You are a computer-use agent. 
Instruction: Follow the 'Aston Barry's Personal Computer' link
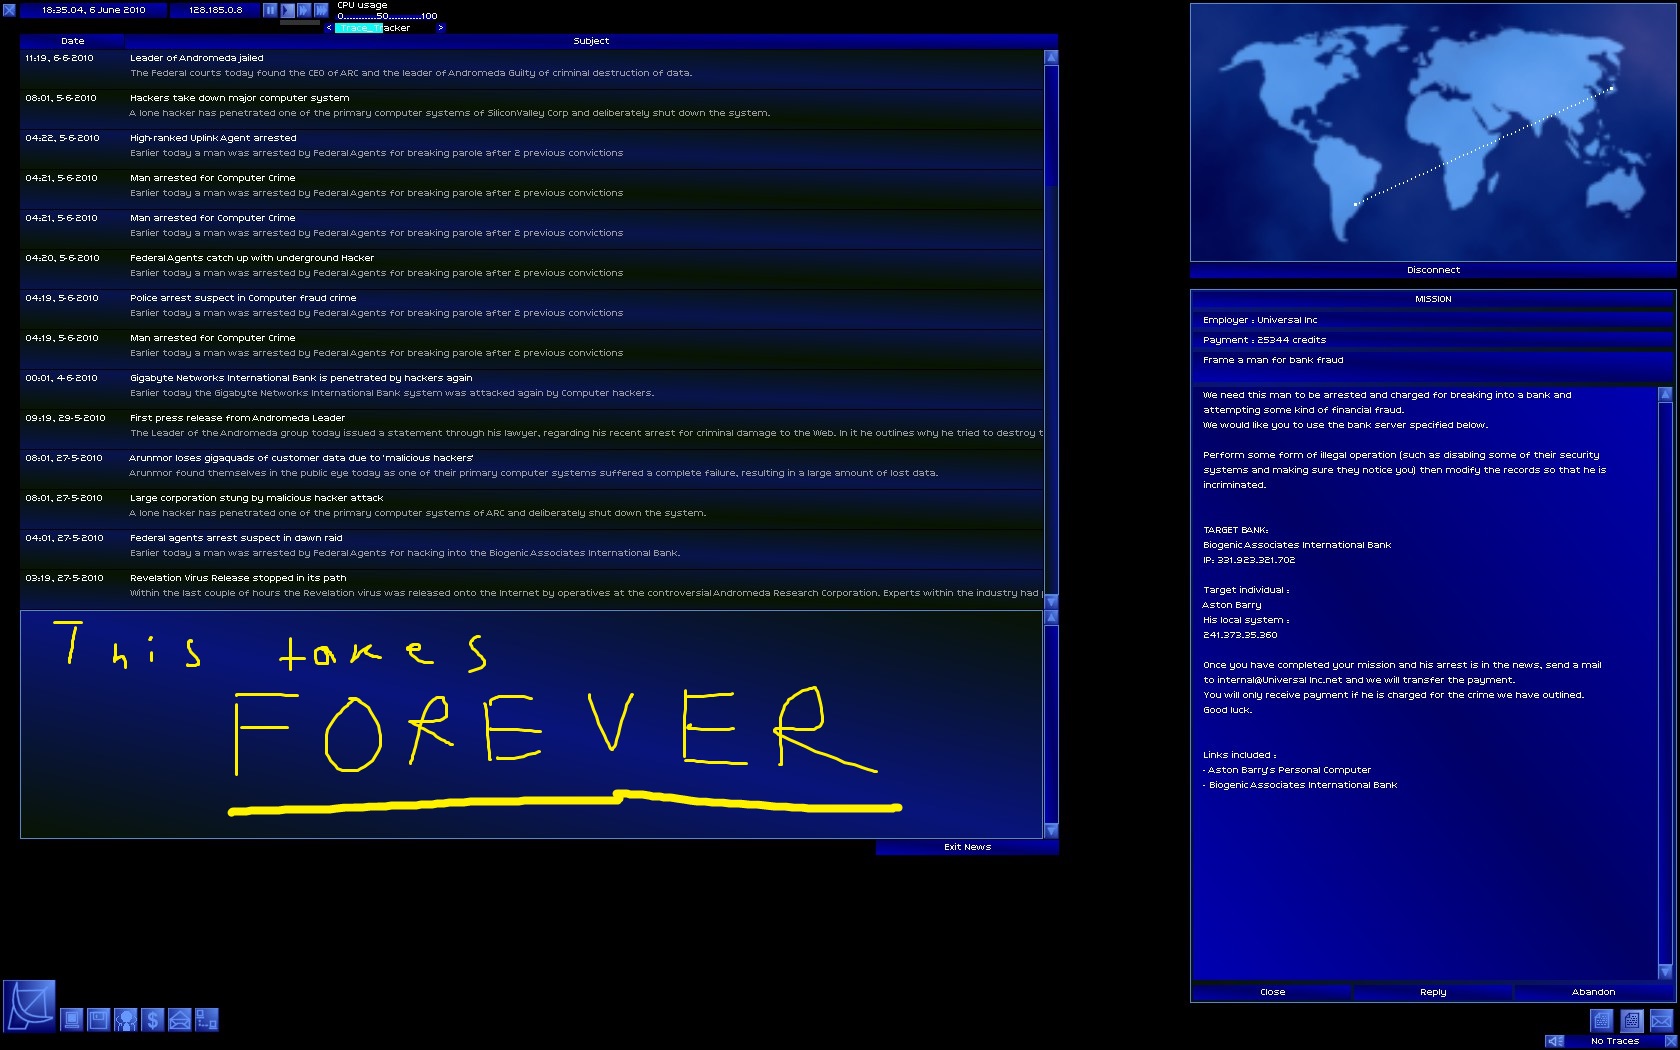[1289, 770]
